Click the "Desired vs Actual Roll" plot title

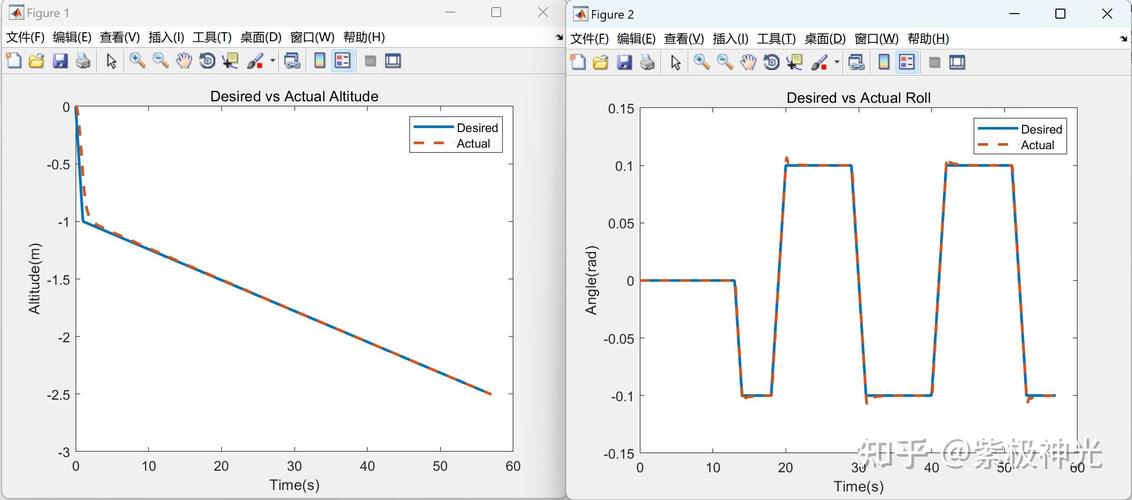(x=858, y=98)
